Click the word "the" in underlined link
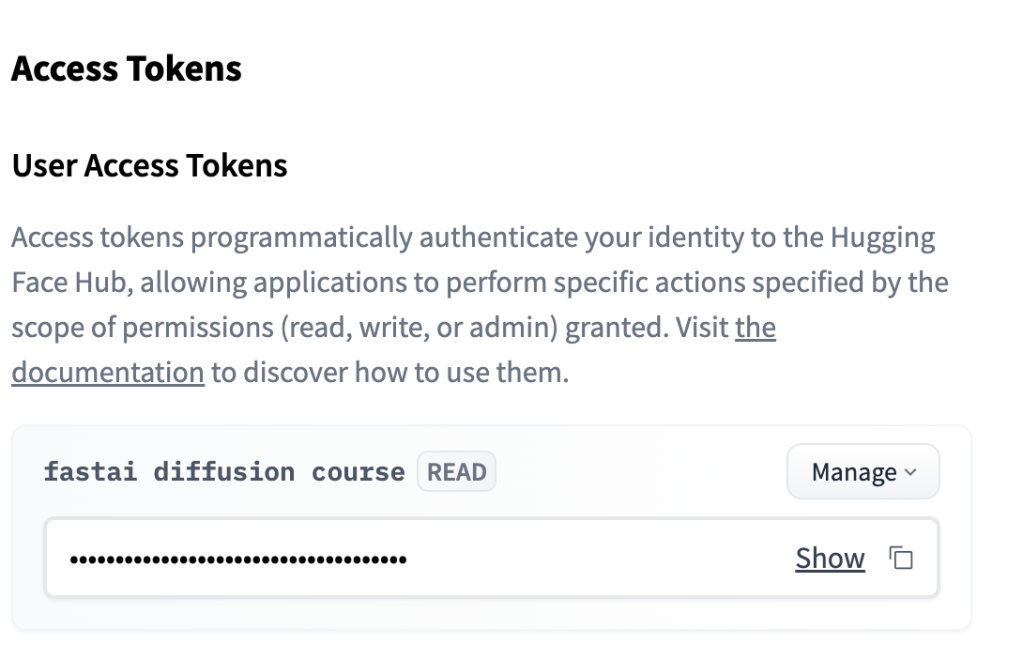The width and height of the screenshot is (1023, 659). point(755,328)
